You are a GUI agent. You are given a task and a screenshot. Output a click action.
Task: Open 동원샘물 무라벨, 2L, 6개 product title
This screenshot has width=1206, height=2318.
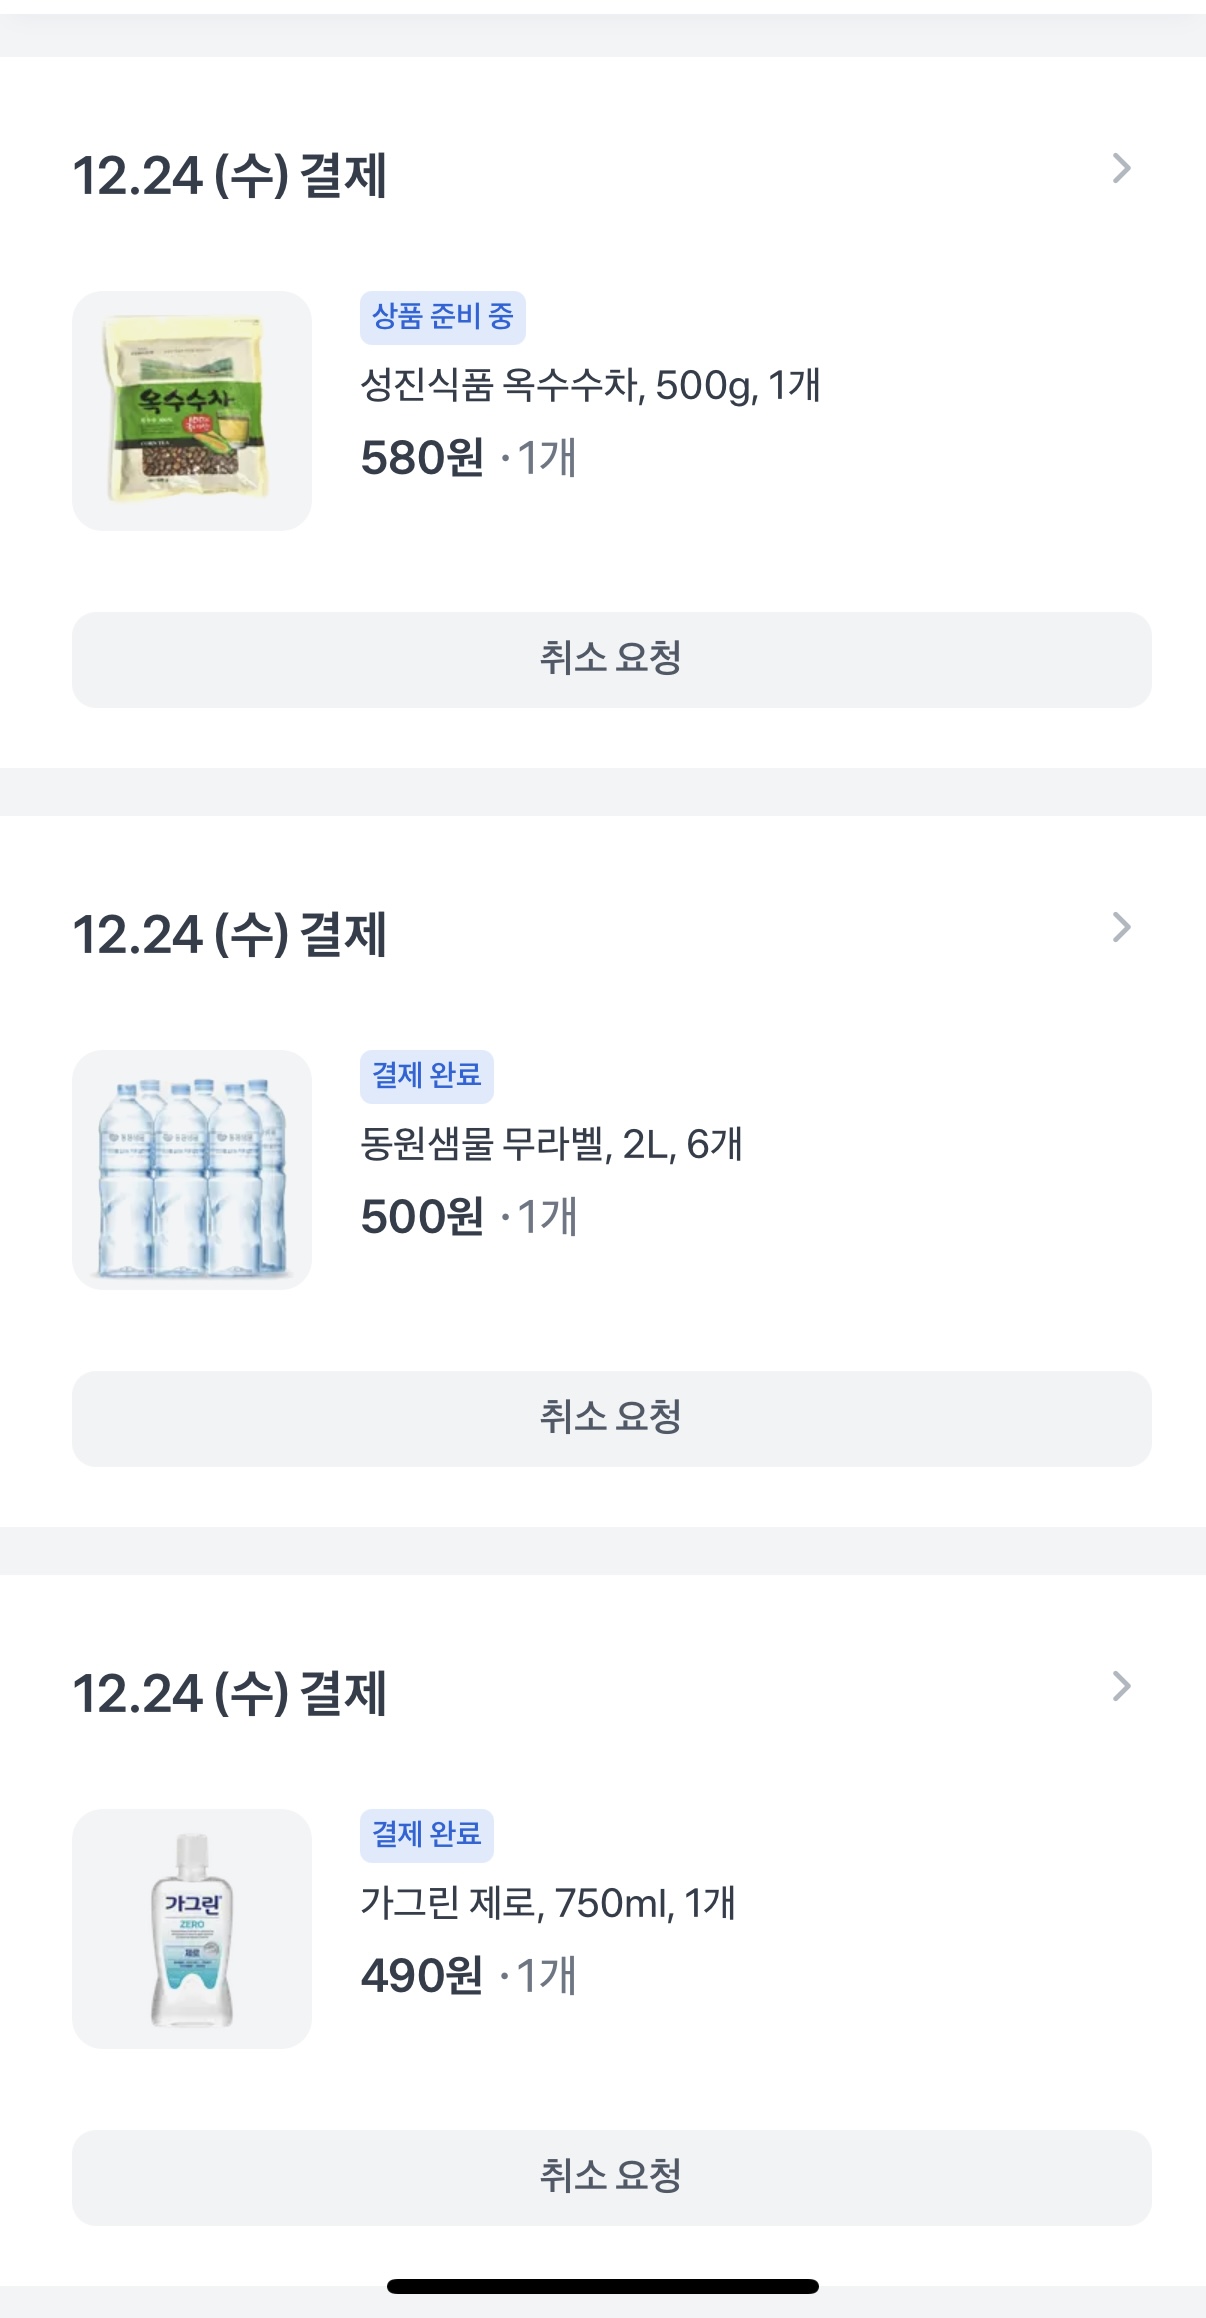(551, 1144)
